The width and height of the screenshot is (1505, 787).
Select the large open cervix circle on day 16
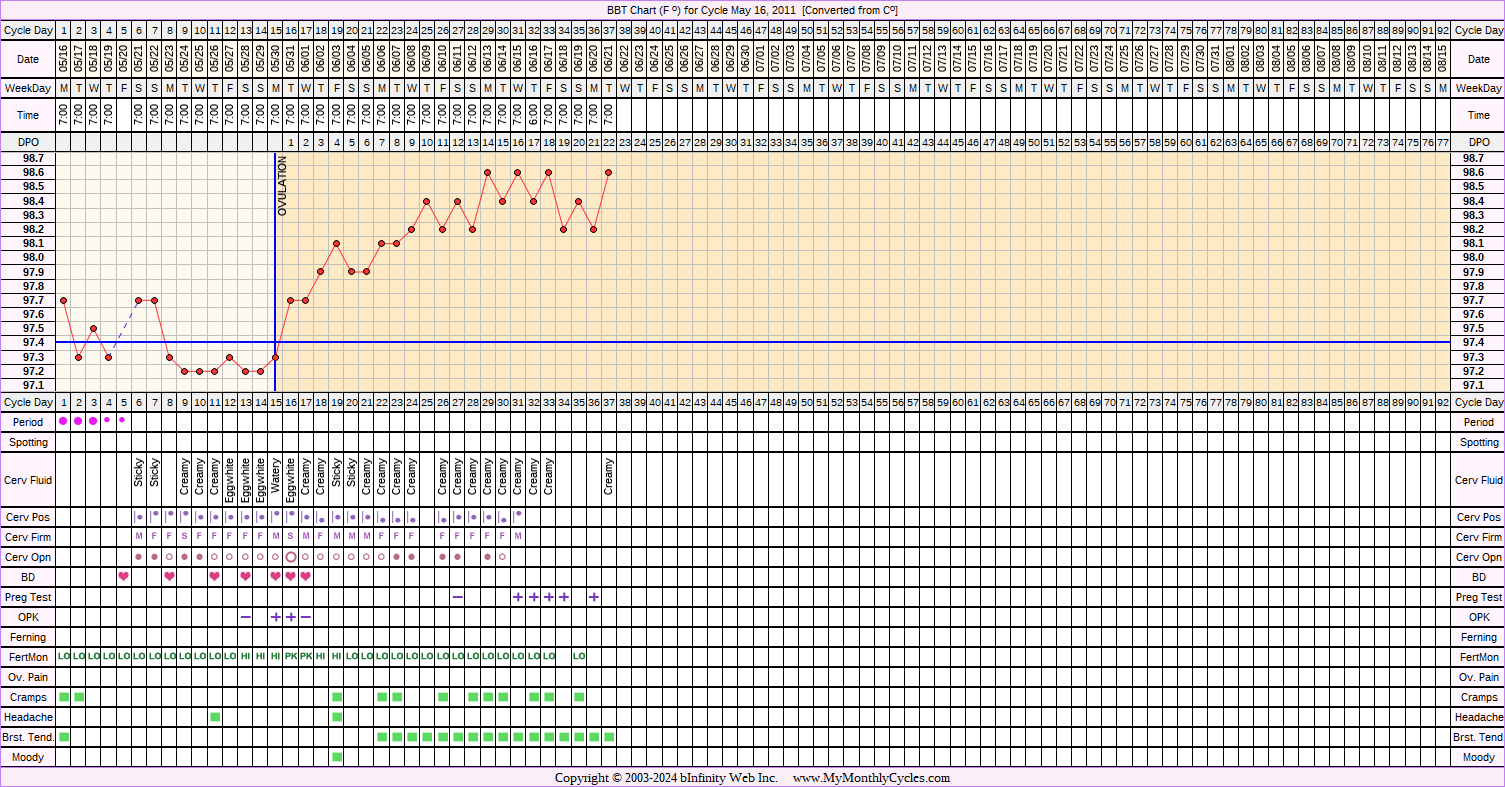coord(291,557)
